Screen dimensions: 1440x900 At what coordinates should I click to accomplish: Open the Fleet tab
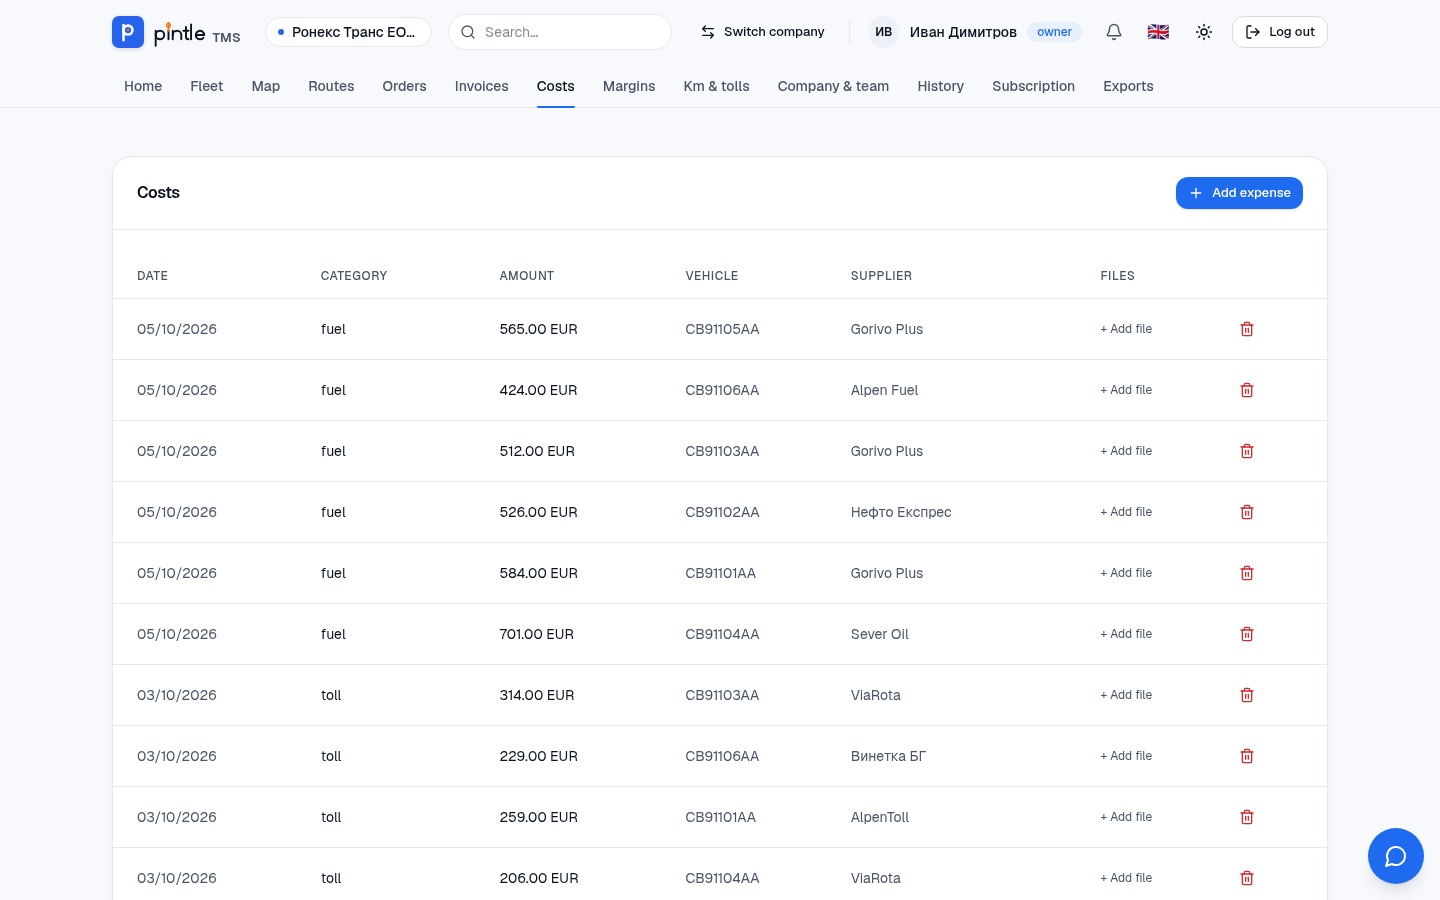[207, 86]
